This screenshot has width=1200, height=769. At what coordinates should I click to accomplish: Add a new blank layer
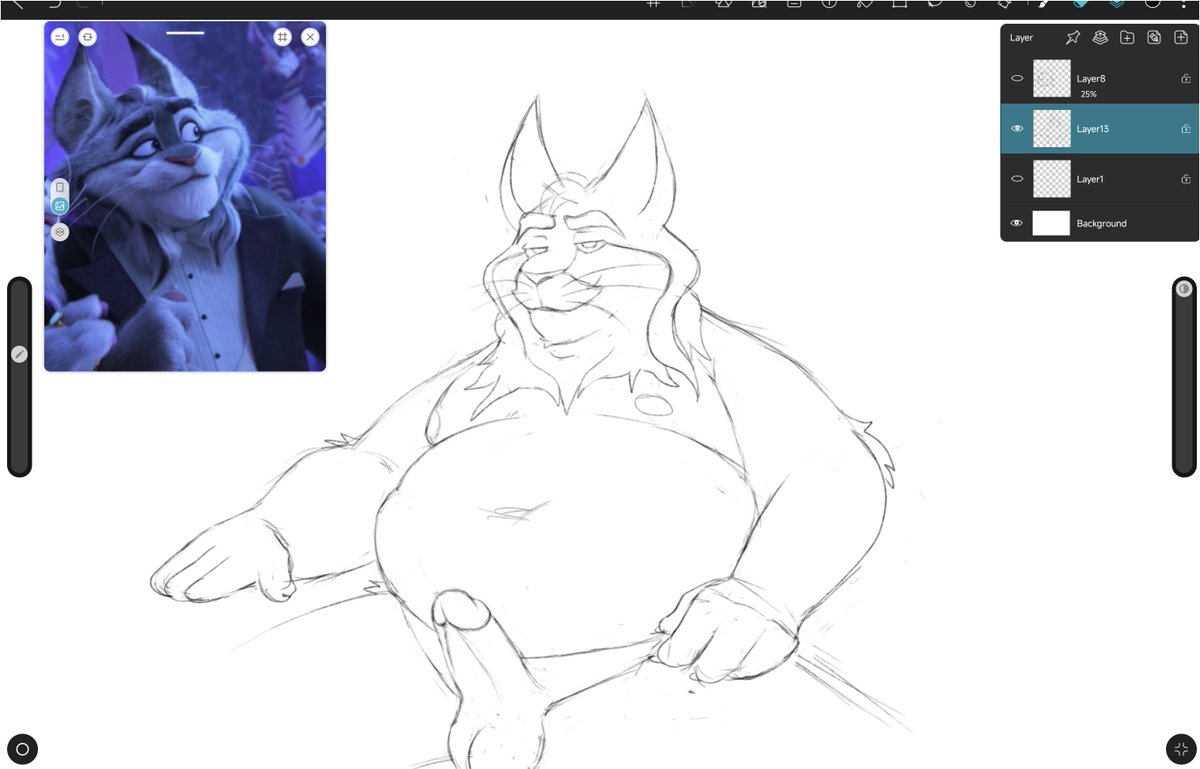coord(1181,38)
